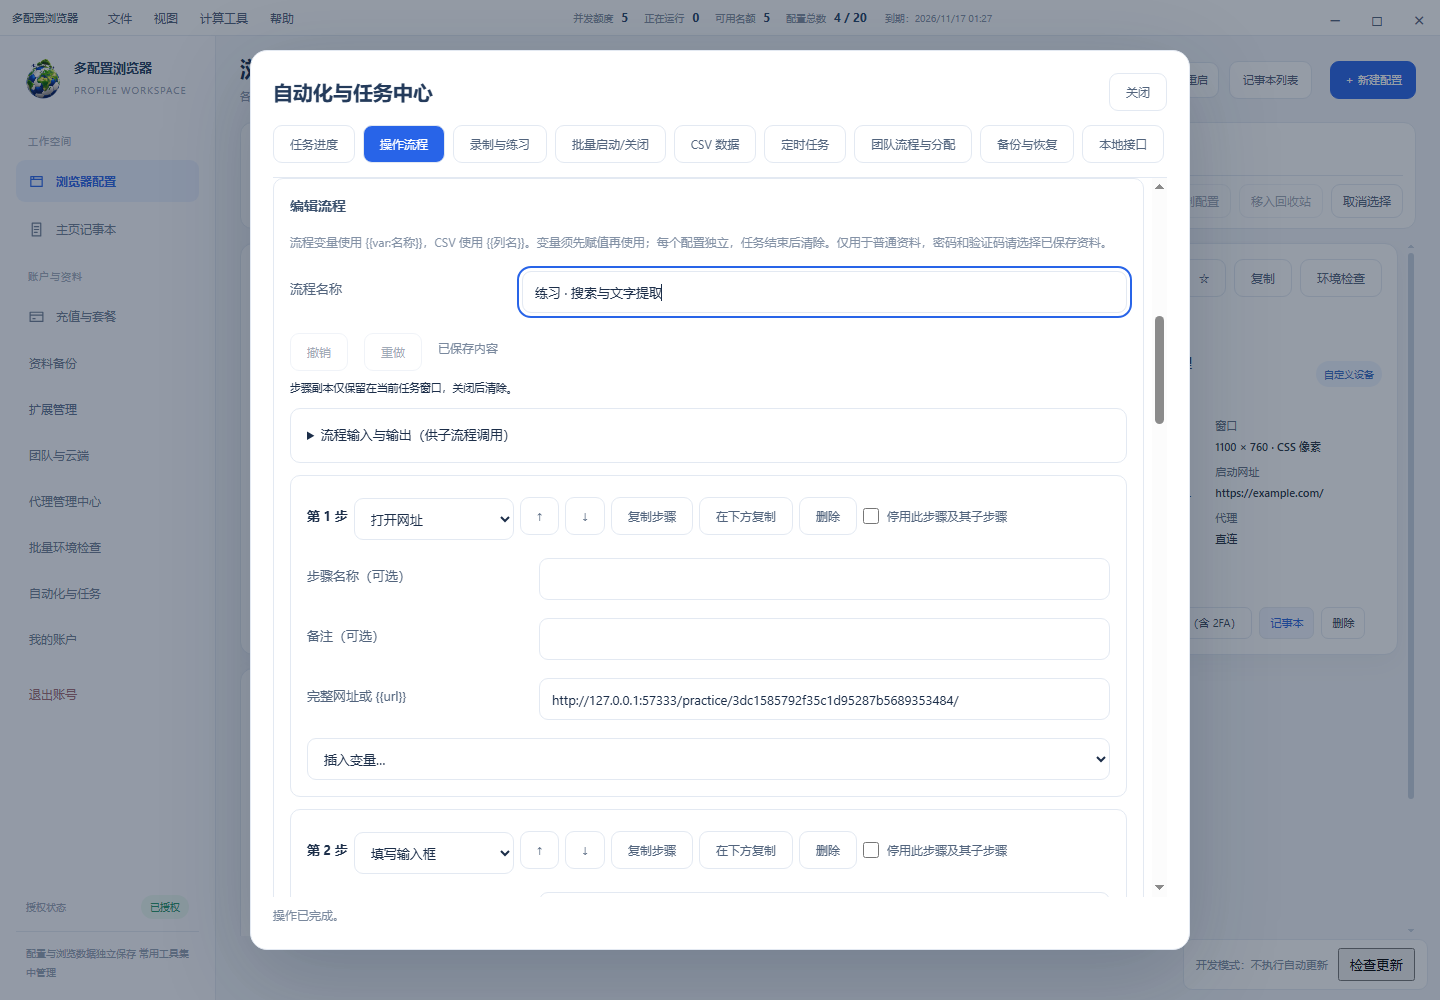Click scroll-up arrow of dialog scrollbar
The height and width of the screenshot is (1000, 1440).
(1159, 187)
